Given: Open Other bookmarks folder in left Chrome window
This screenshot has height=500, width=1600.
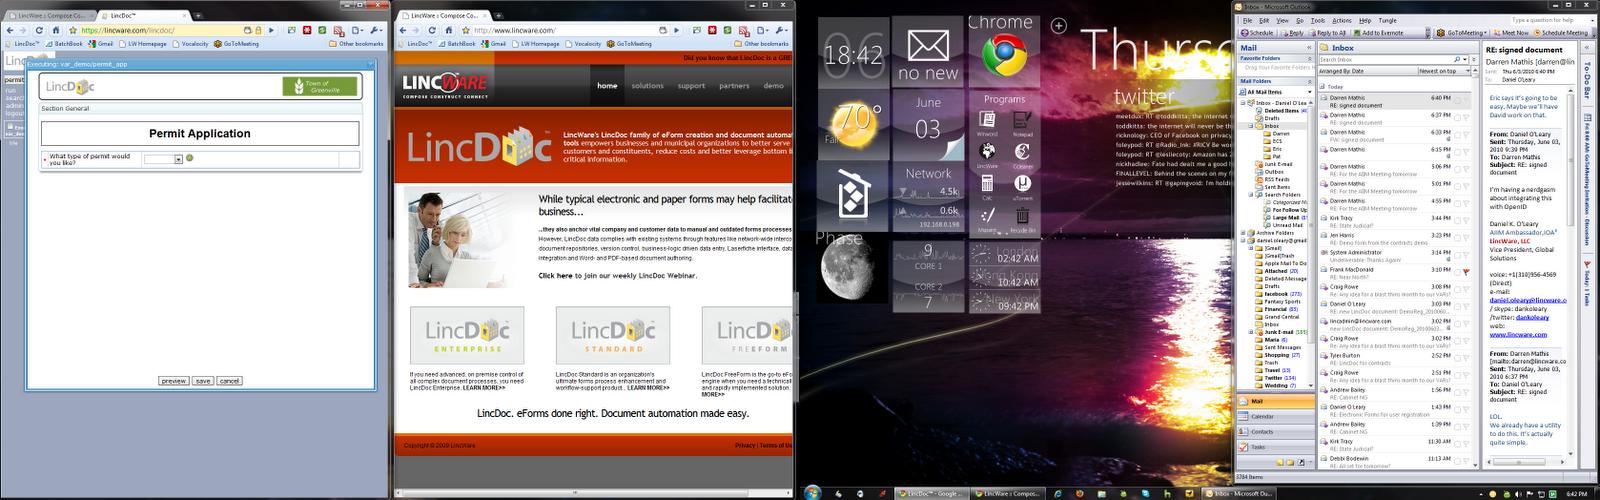Looking at the screenshot, I should (x=356, y=44).
